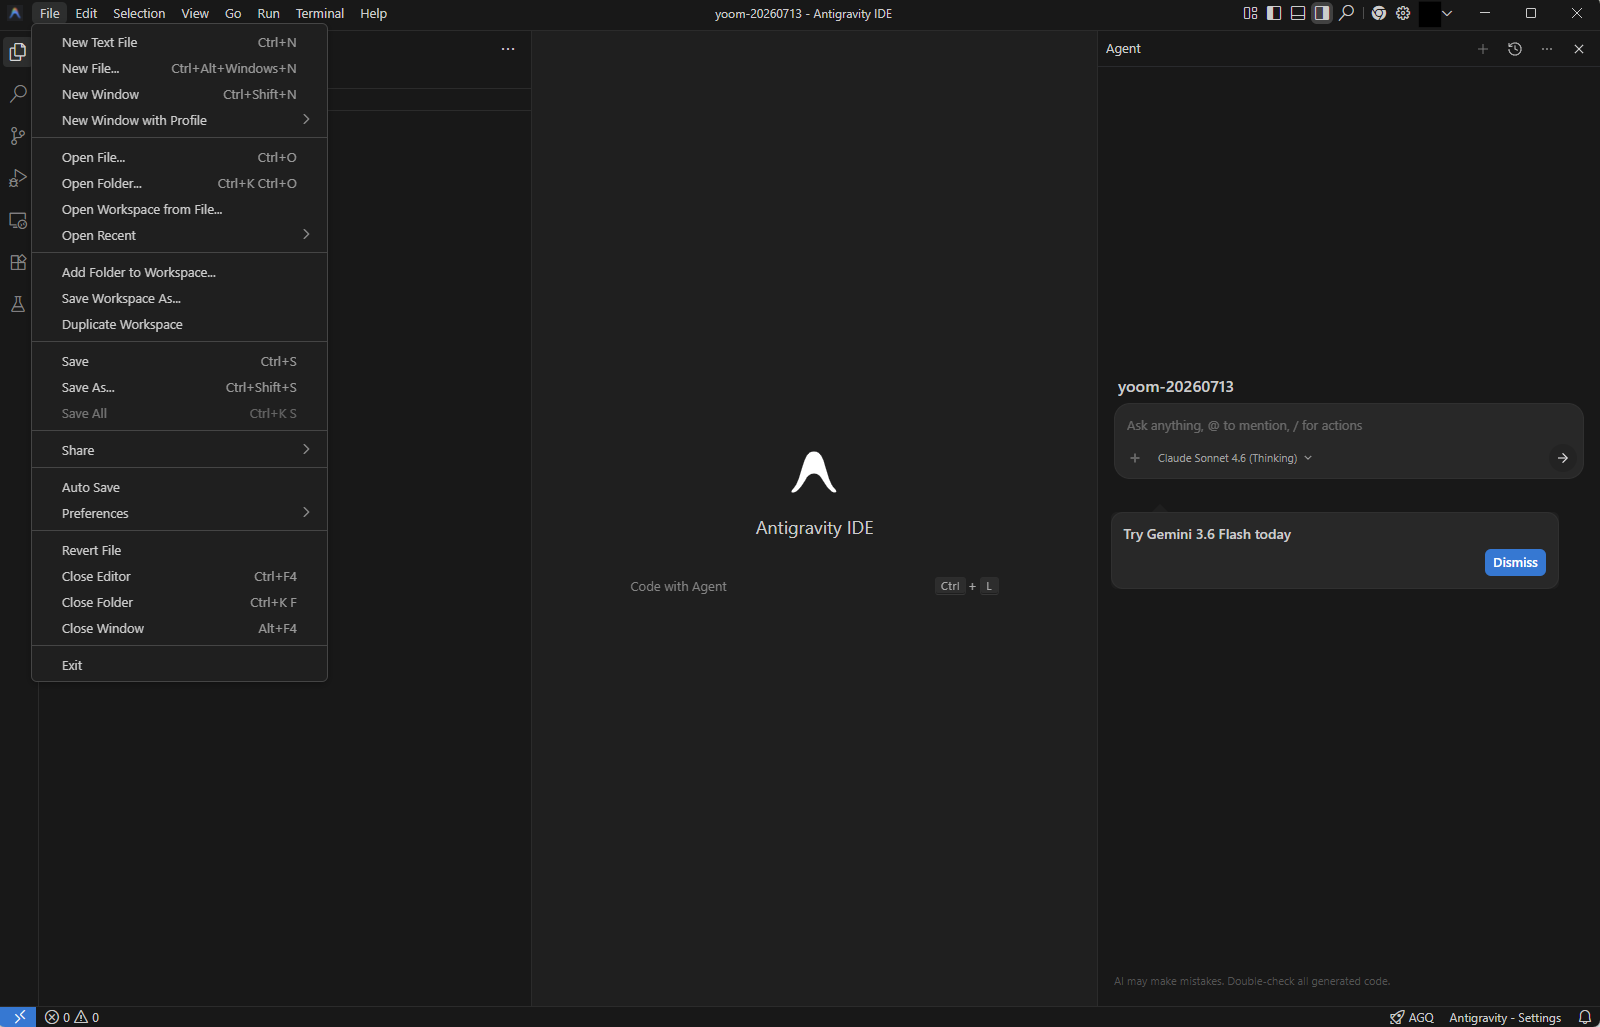The image size is (1600, 1027).
Task: Close the Agent panel
Action: pos(1579,49)
